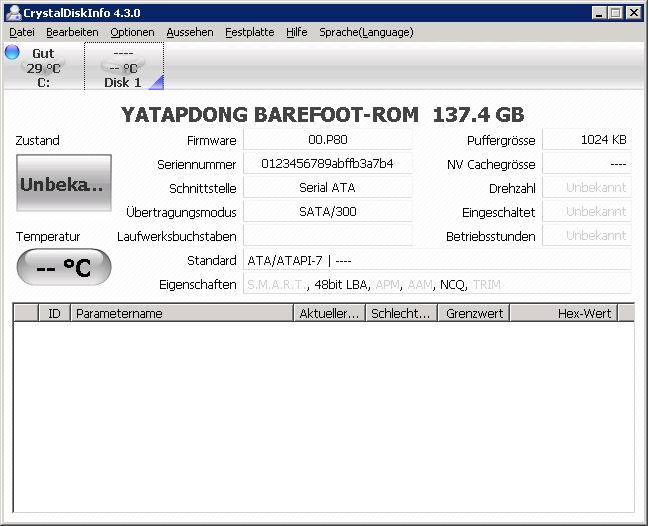Close the CrystalDiskInfo window
The width and height of the screenshot is (648, 526).
point(634,13)
